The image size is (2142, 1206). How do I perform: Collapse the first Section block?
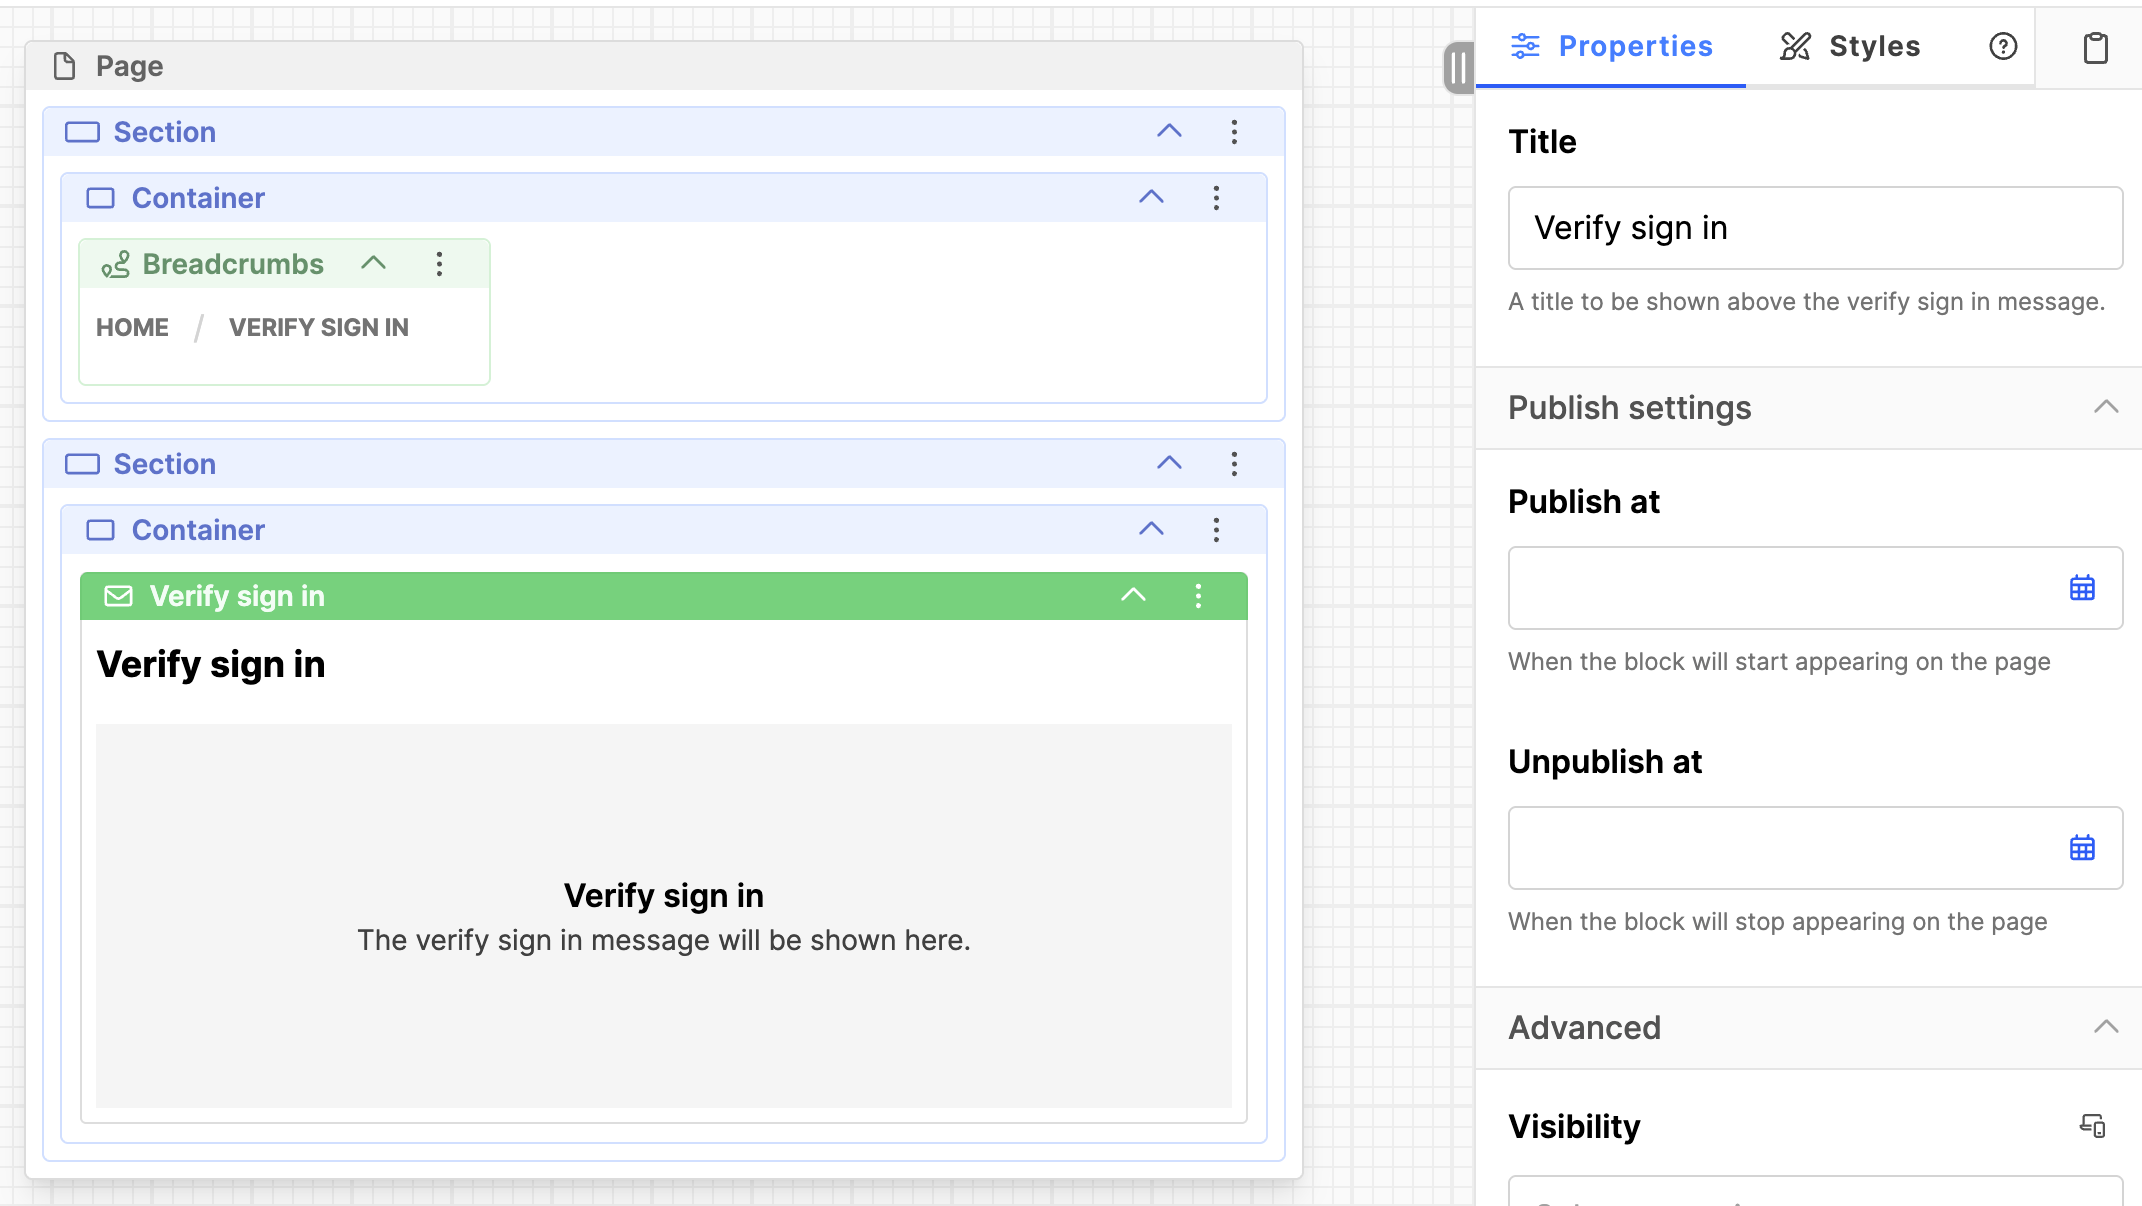click(1169, 132)
